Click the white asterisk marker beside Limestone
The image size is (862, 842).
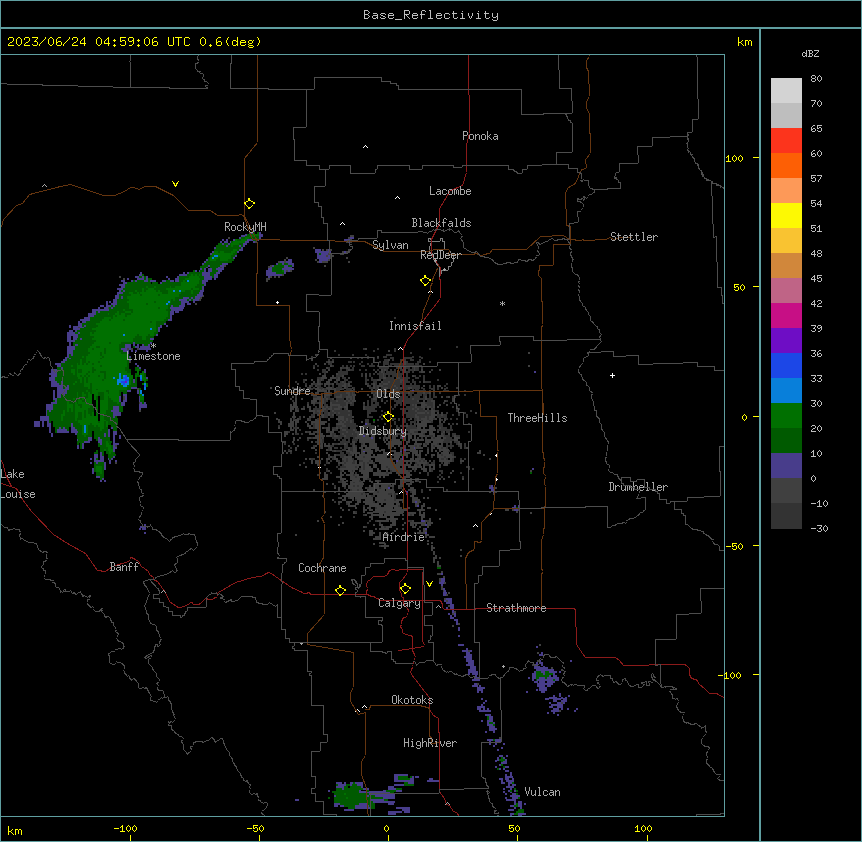pos(153,346)
